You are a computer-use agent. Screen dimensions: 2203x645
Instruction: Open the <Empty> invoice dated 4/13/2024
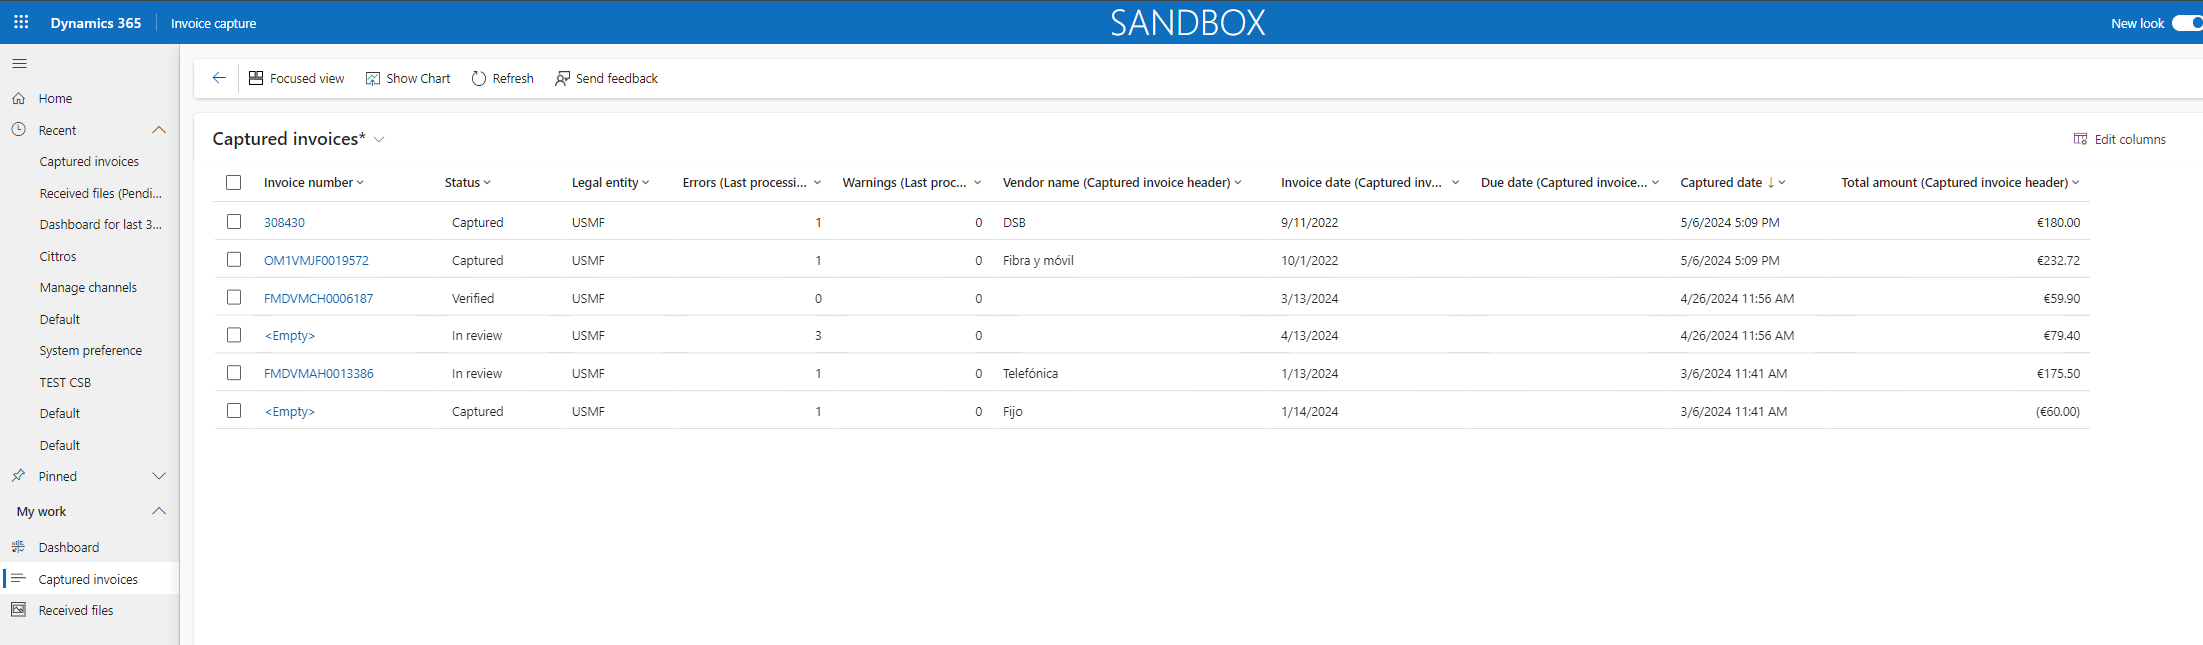290,335
